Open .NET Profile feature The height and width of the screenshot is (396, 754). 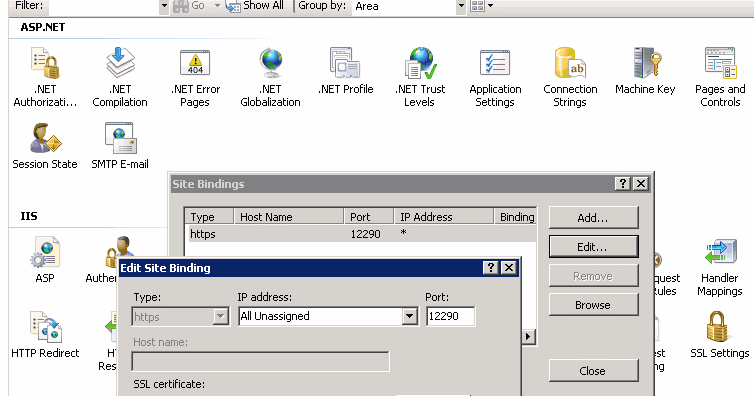tap(345, 71)
